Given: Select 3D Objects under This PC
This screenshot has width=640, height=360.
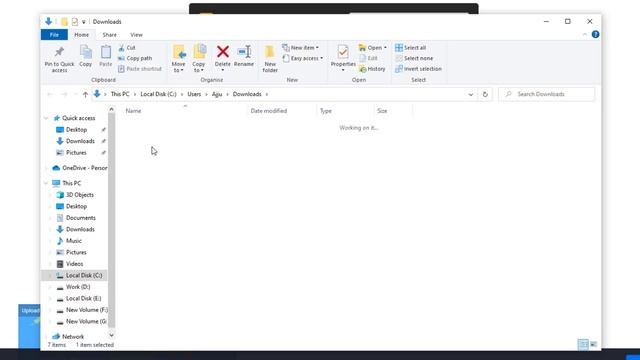Looking at the screenshot, I should pos(80,195).
